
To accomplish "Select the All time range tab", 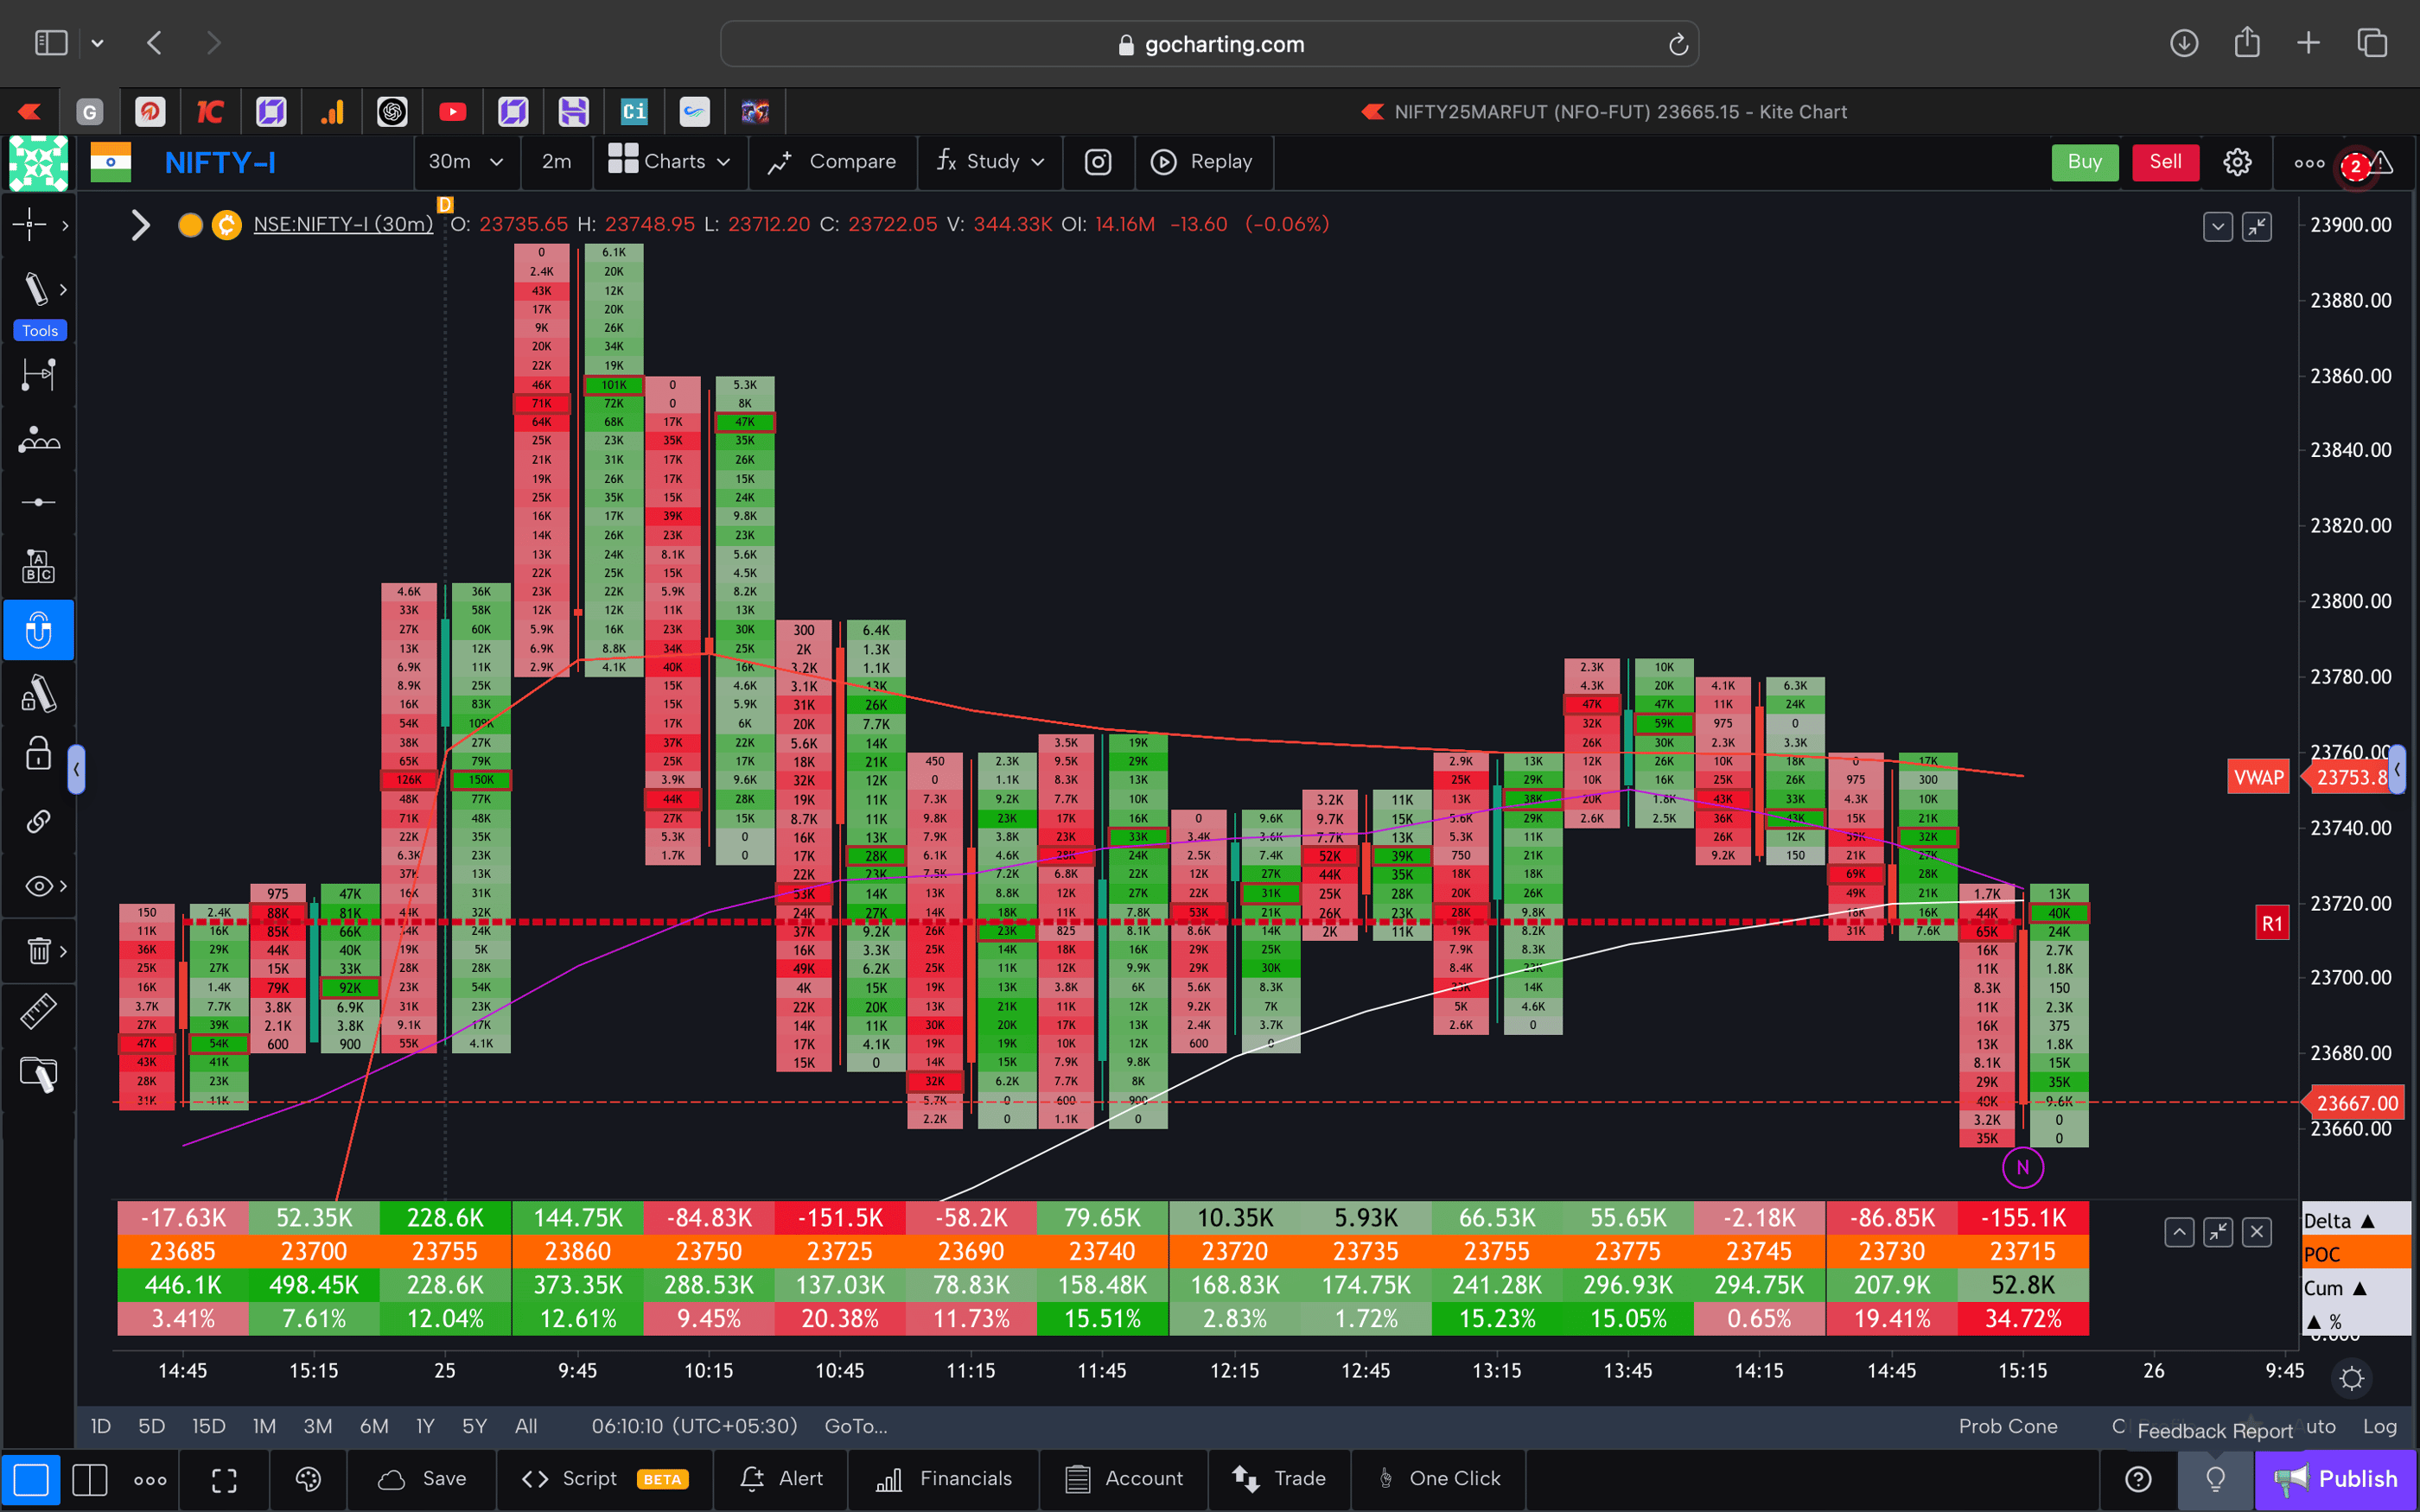I will click(525, 1426).
